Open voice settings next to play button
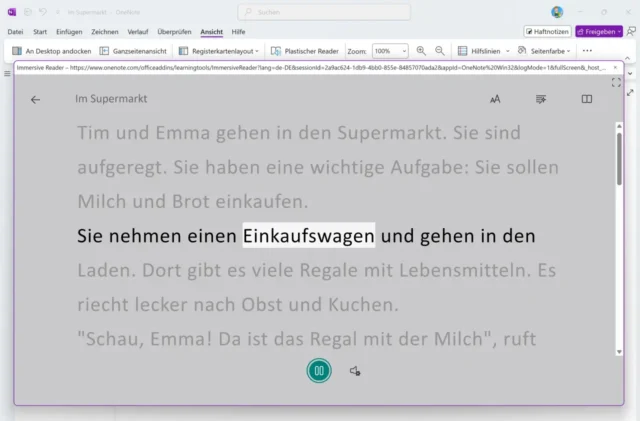 [x=355, y=371]
